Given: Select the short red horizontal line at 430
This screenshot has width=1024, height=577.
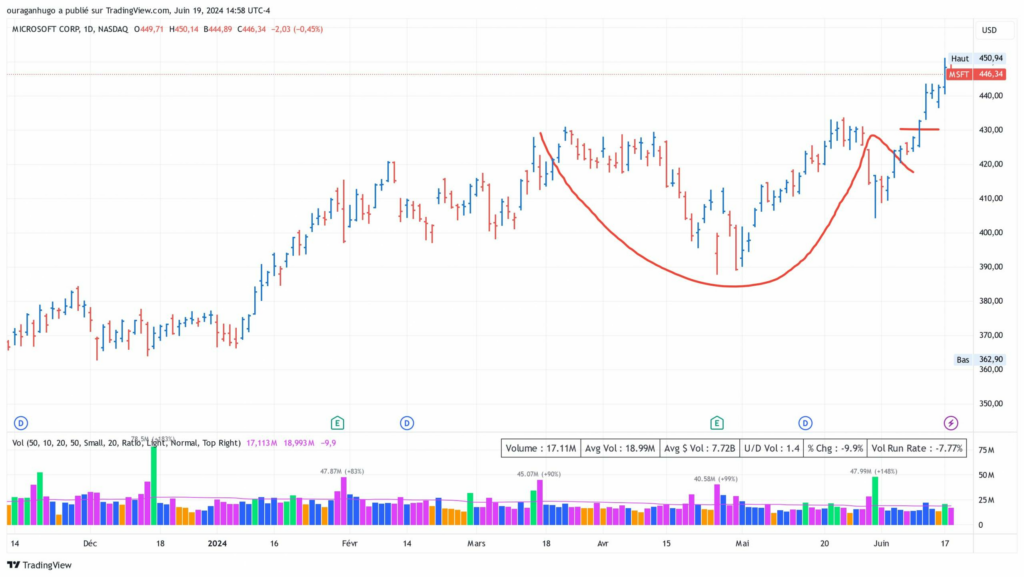Looking at the screenshot, I should click(x=919, y=129).
